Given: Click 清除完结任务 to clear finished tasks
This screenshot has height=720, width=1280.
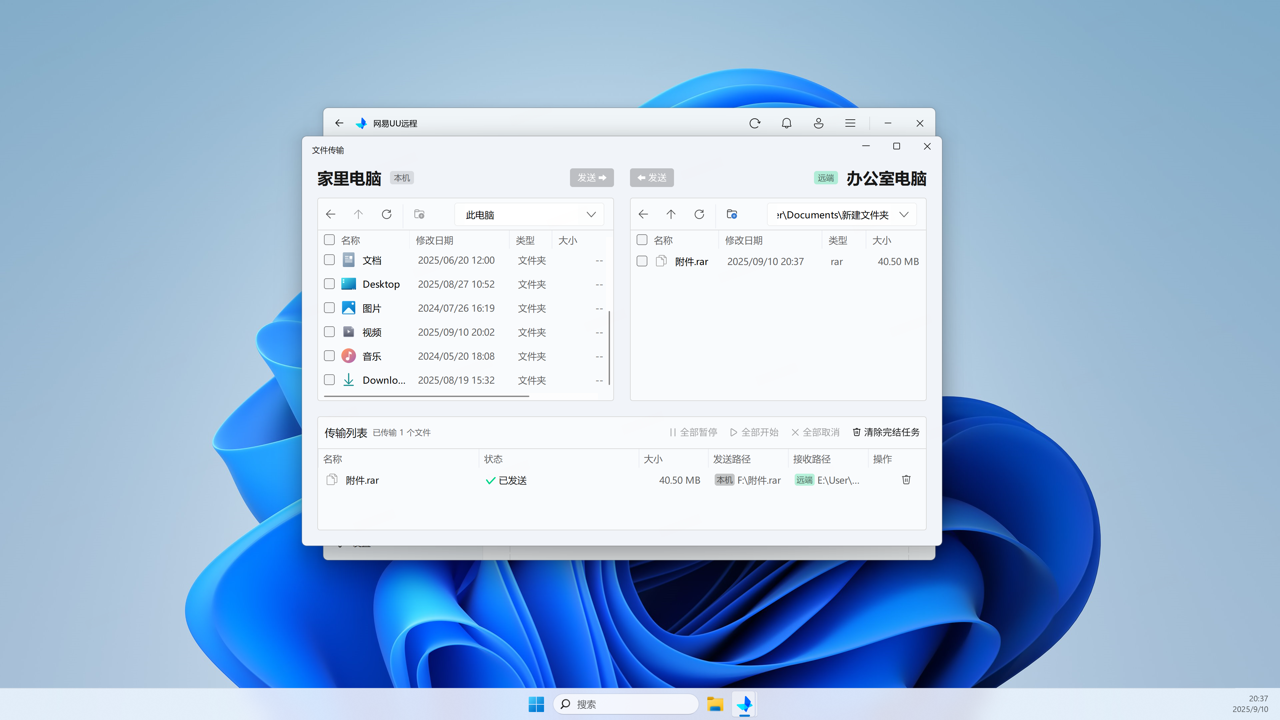Looking at the screenshot, I should [x=885, y=431].
